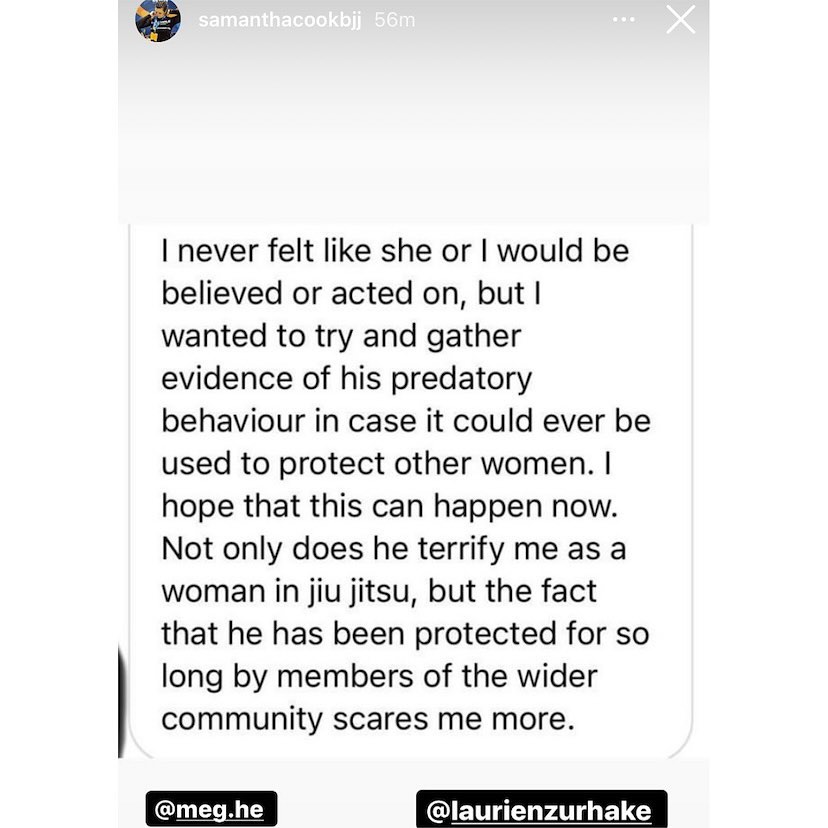The image size is (828, 828).
Task: Click the final line "community scares me more."
Action: (368, 719)
